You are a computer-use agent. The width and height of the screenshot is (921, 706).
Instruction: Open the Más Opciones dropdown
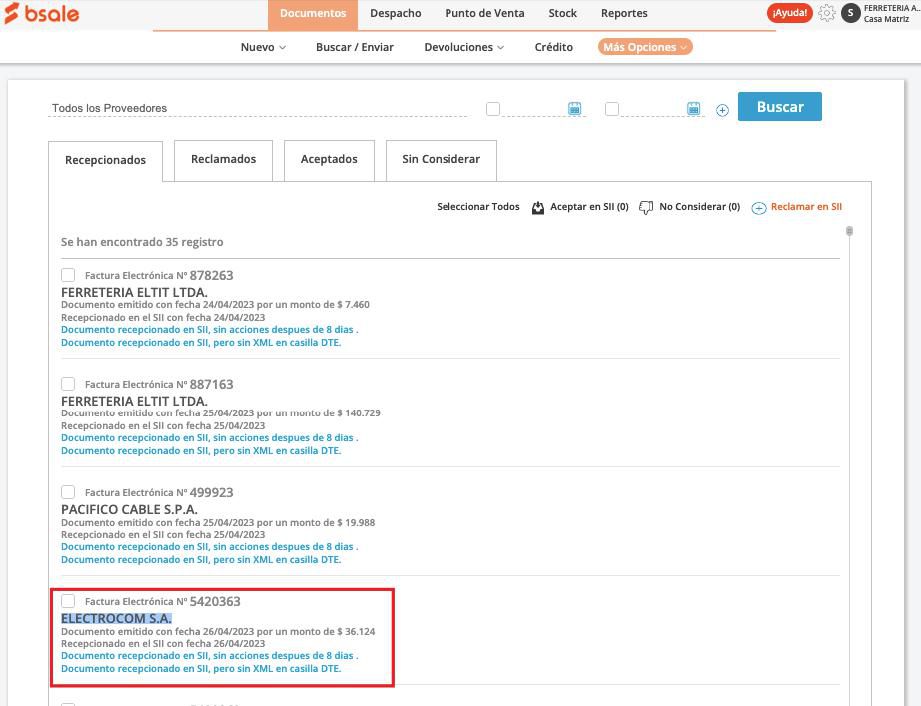pos(645,47)
